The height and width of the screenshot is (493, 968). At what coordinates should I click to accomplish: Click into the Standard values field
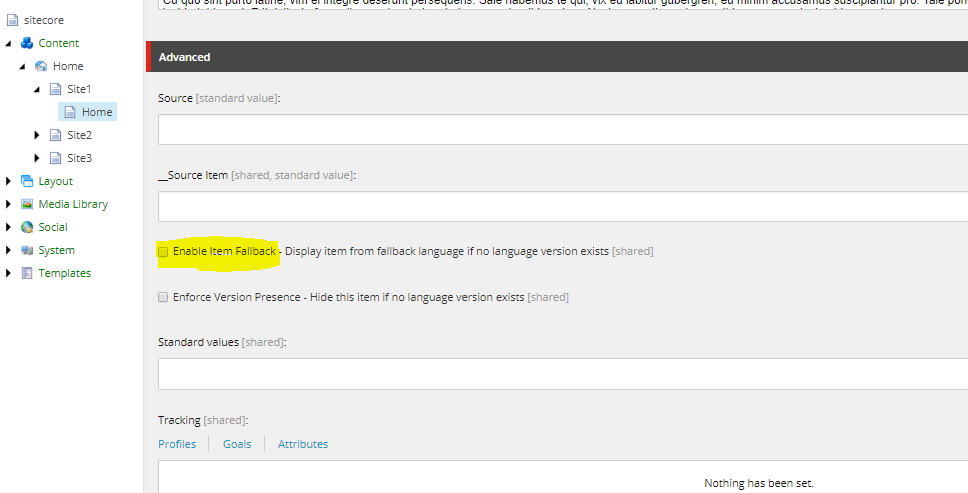[x=563, y=374]
